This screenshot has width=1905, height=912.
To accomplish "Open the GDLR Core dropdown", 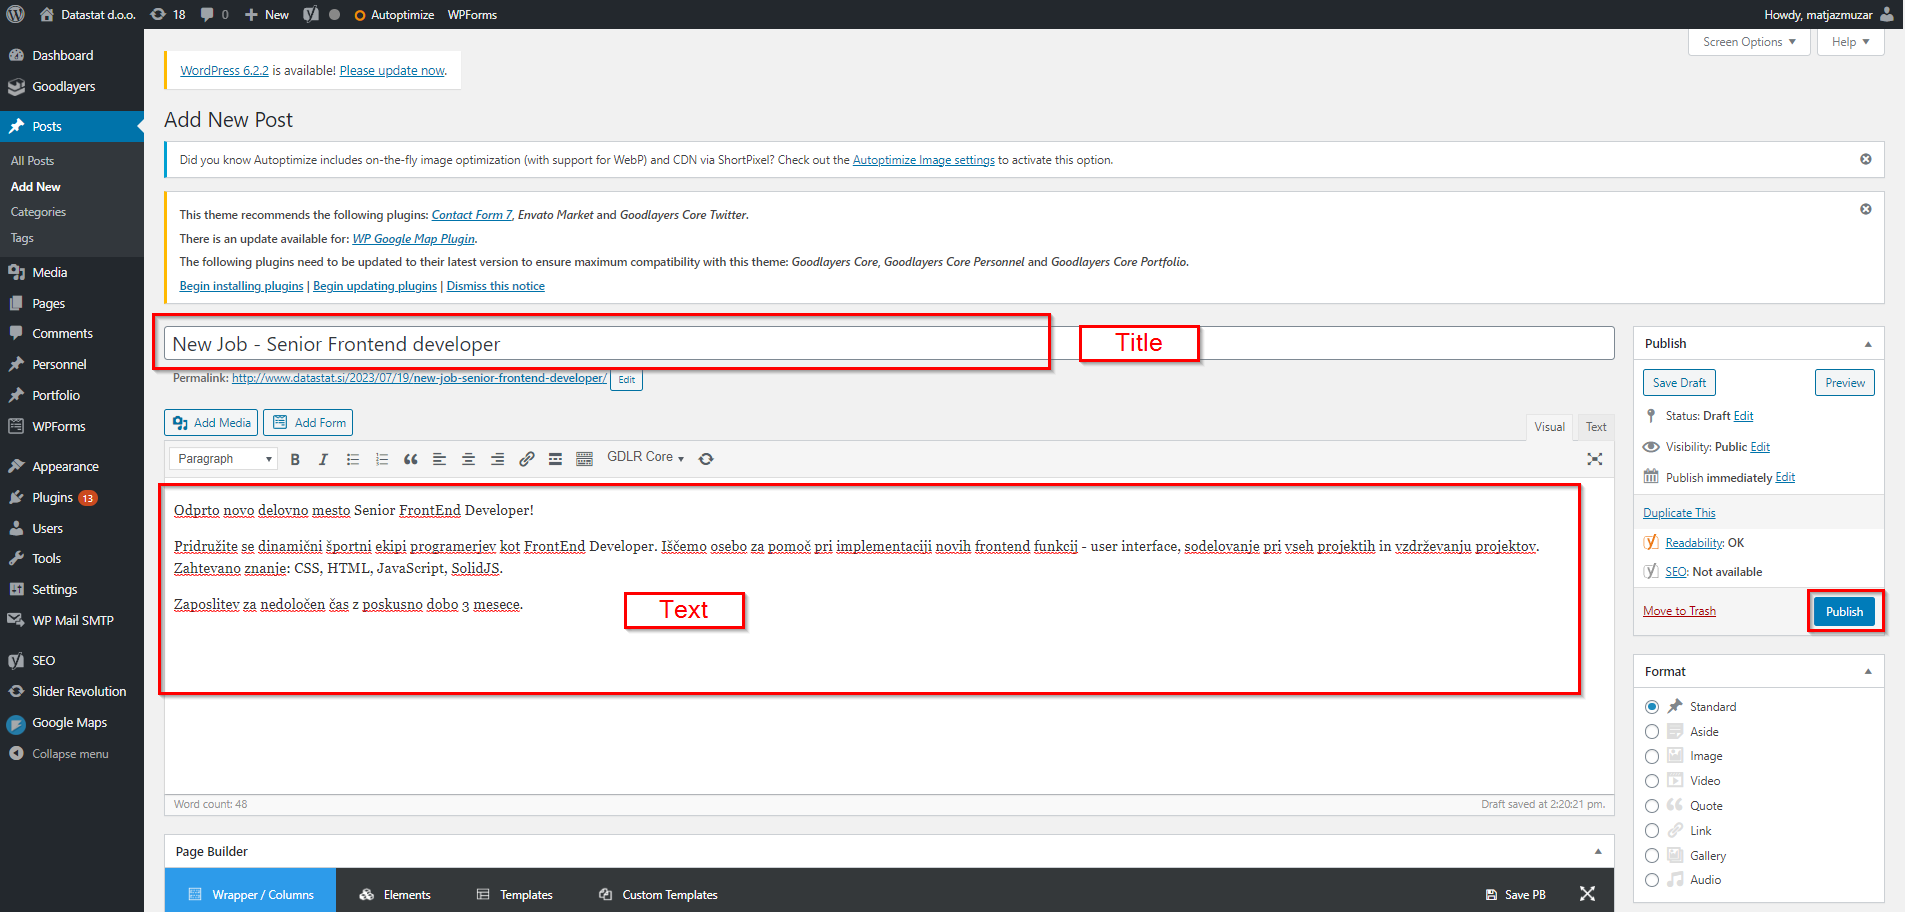I will pyautogui.click(x=645, y=457).
